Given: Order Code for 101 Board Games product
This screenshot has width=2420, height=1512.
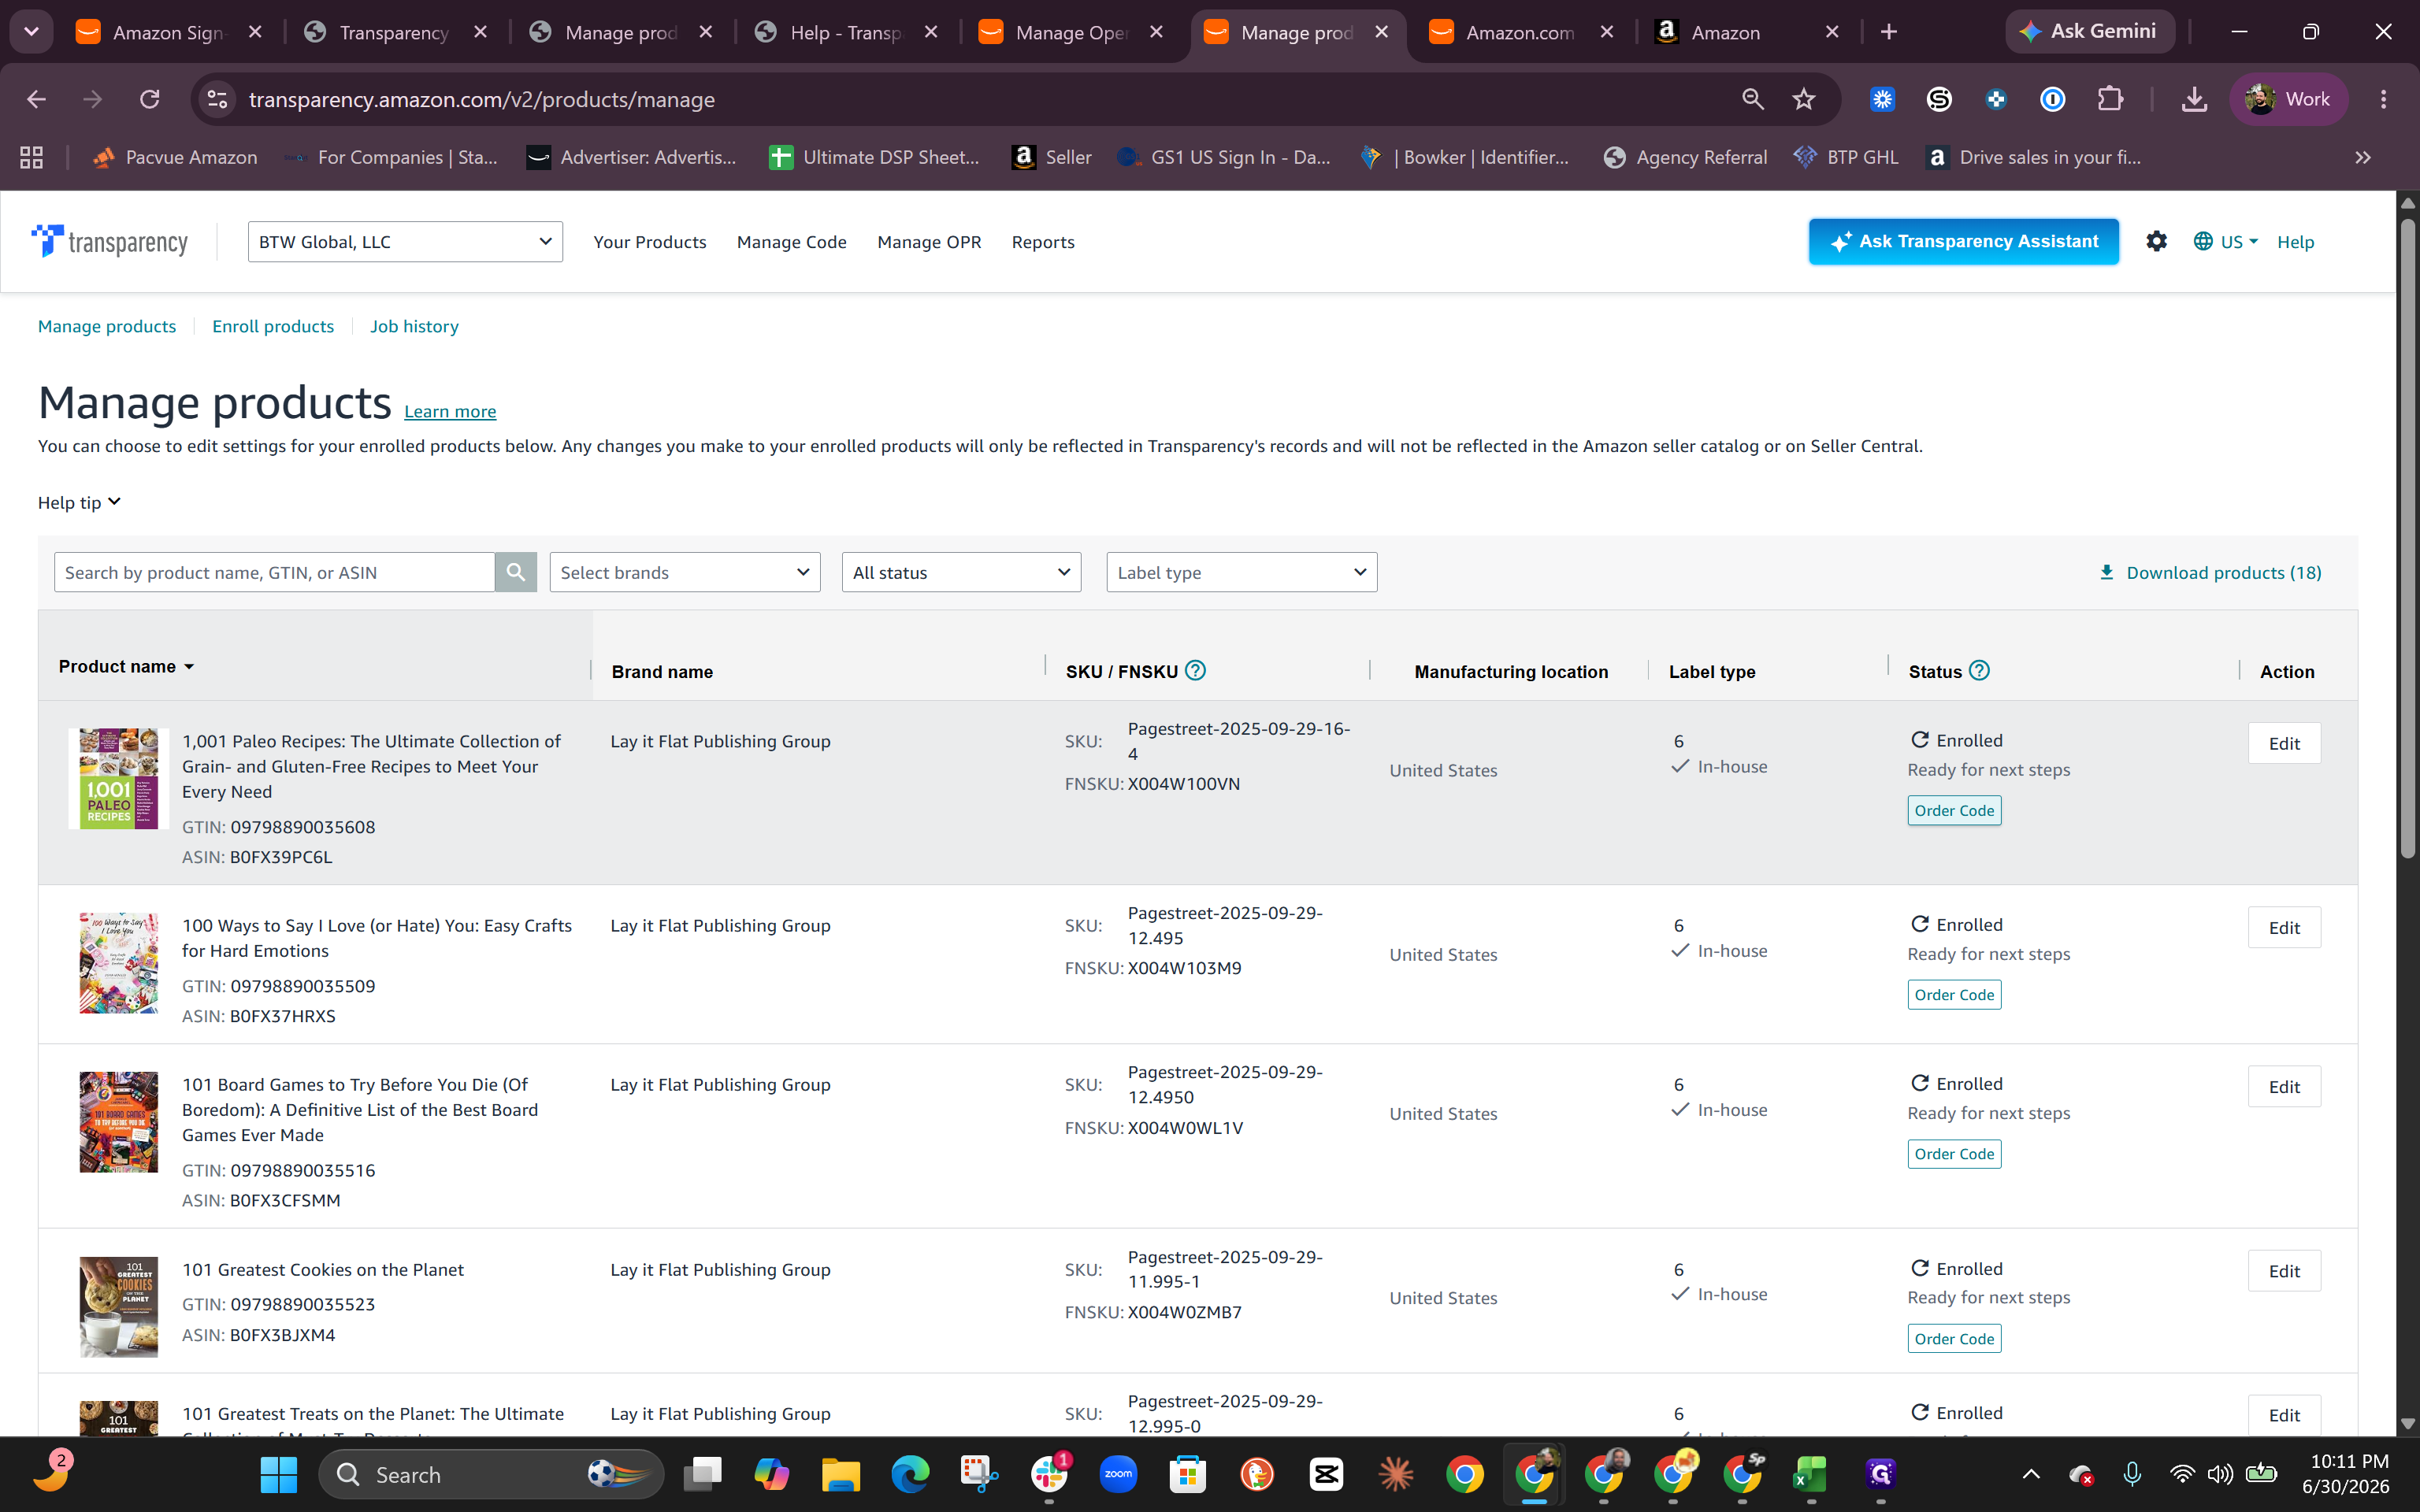Looking at the screenshot, I should coord(1954,1153).
